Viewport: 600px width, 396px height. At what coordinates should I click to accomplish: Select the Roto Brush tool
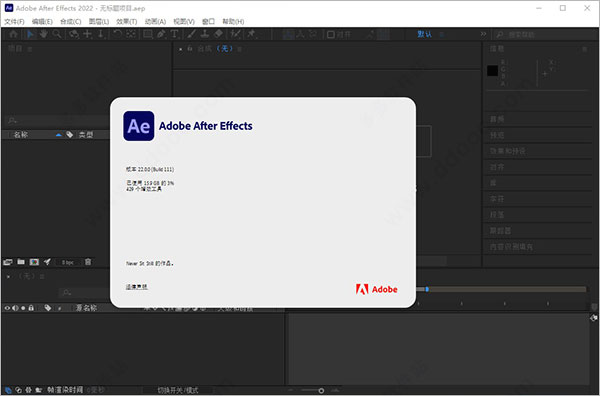pyautogui.click(x=236, y=34)
